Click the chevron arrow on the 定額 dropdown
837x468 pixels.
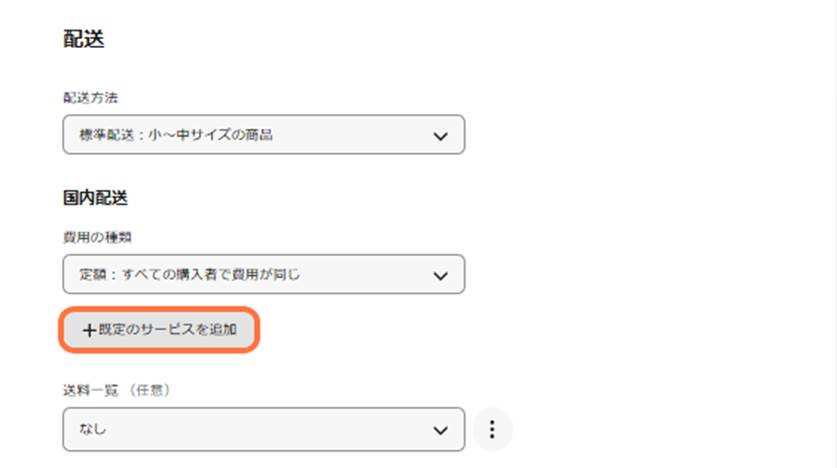click(440, 276)
